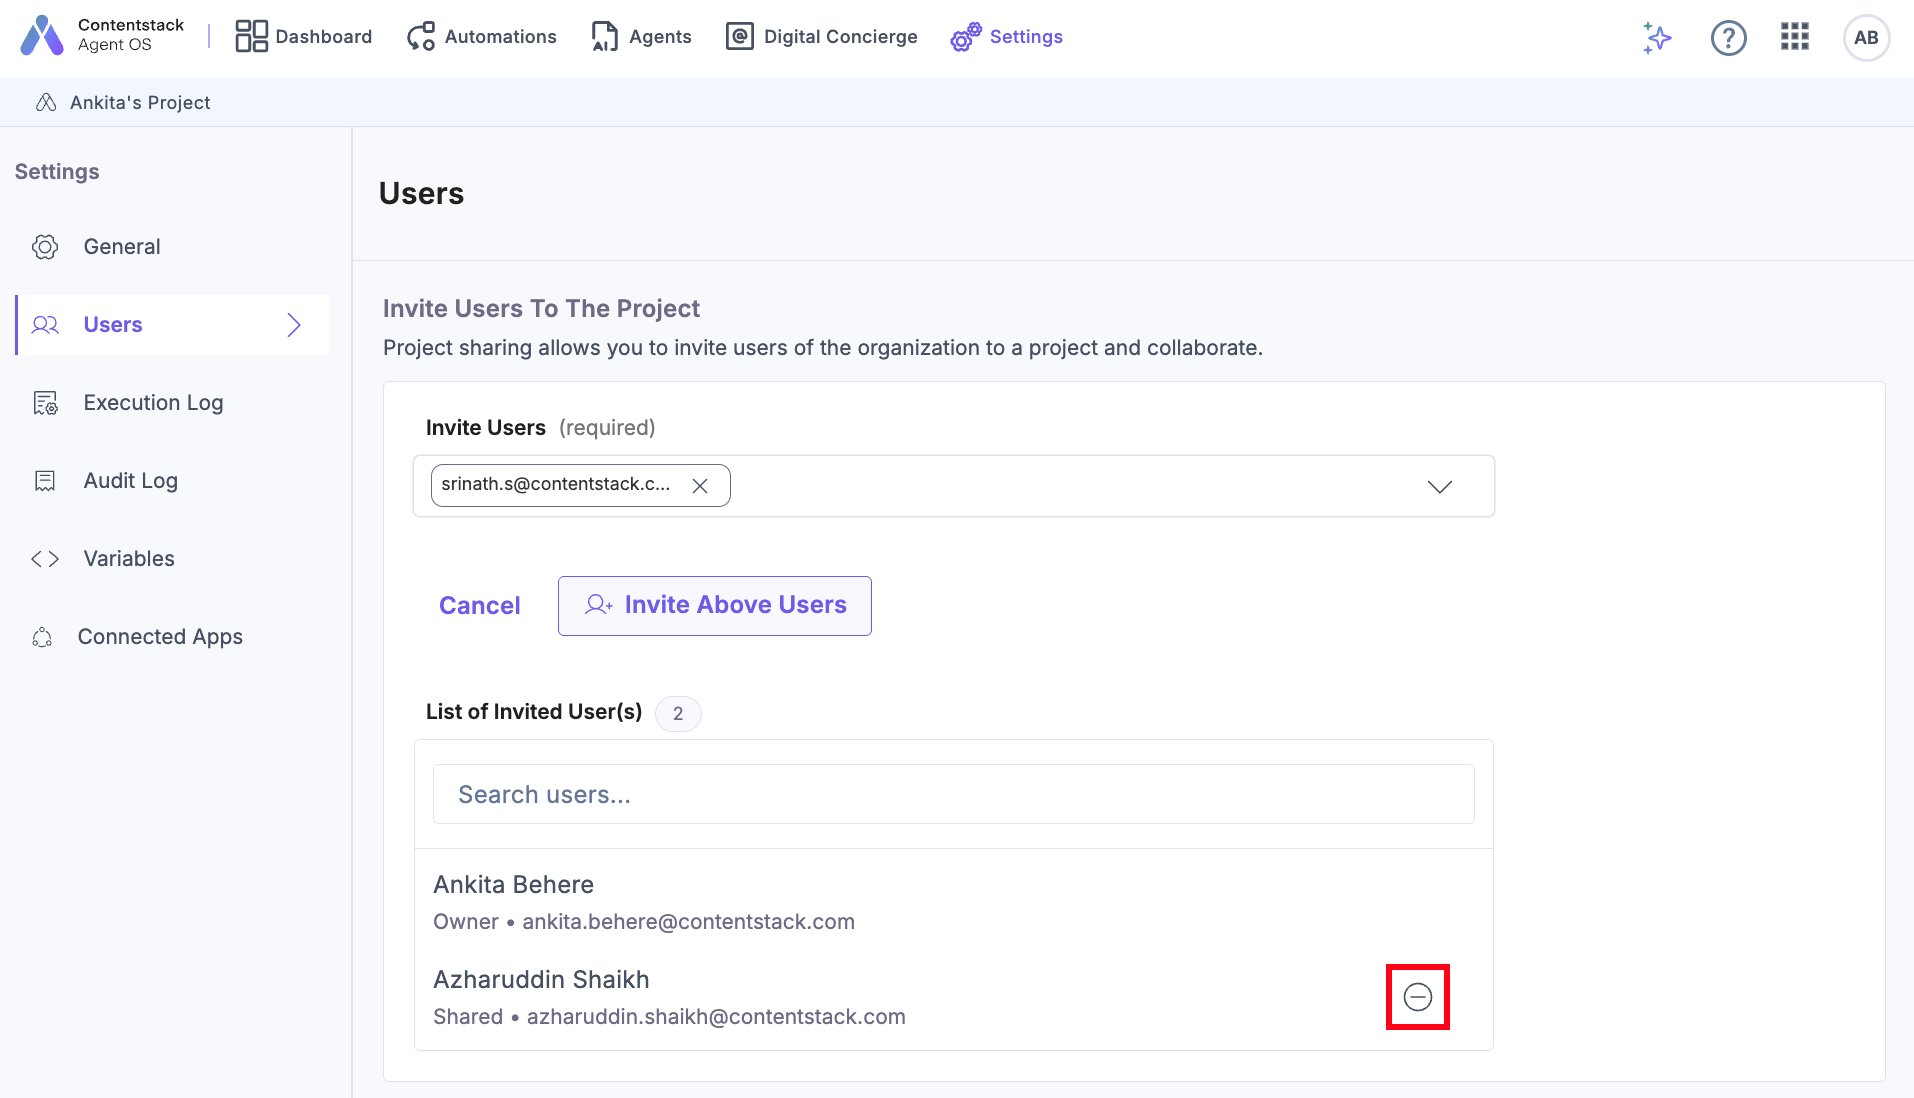Viewport: 1914px width, 1098px height.
Task: Click the sparkle AI assistant icon
Action: pos(1656,37)
